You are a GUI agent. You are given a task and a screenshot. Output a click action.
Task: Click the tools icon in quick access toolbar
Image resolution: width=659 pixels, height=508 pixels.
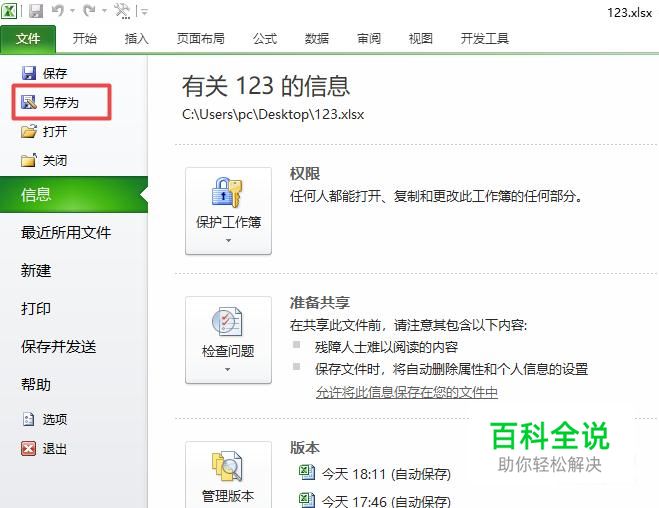point(122,11)
